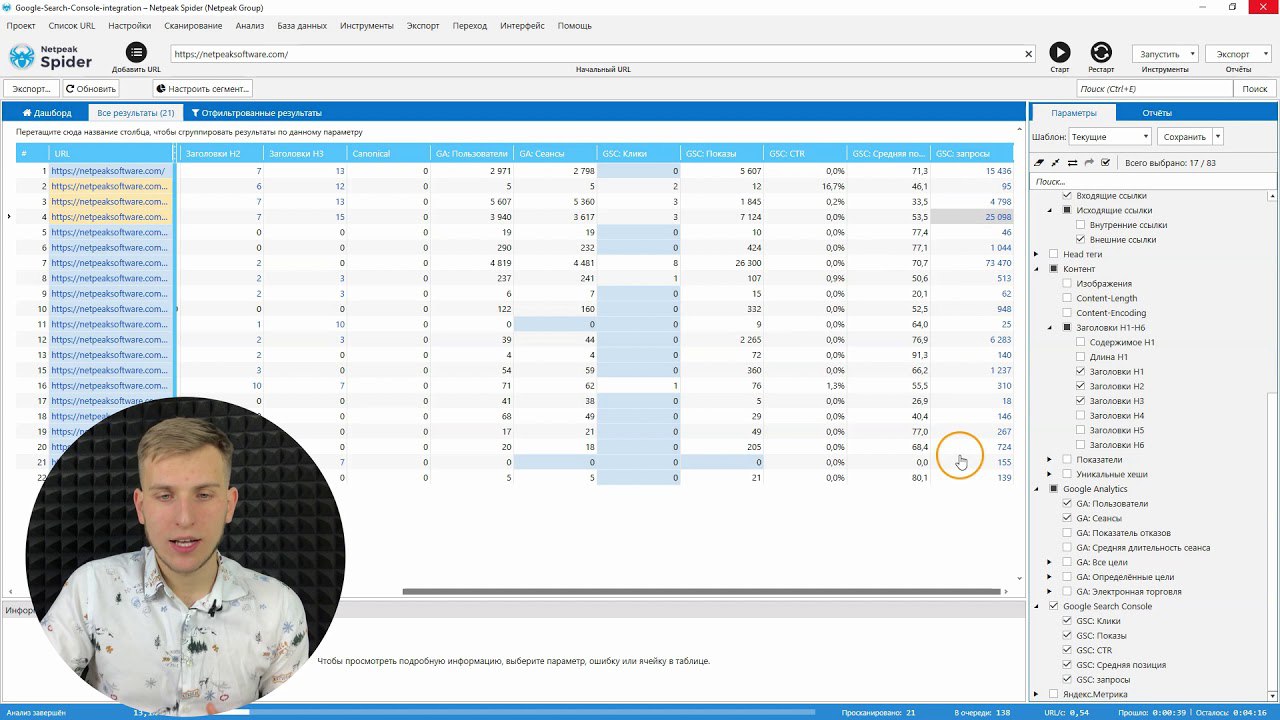The width and height of the screenshot is (1280, 720).
Task: Collapse the Google Analytics tree node
Action: tap(1036, 489)
